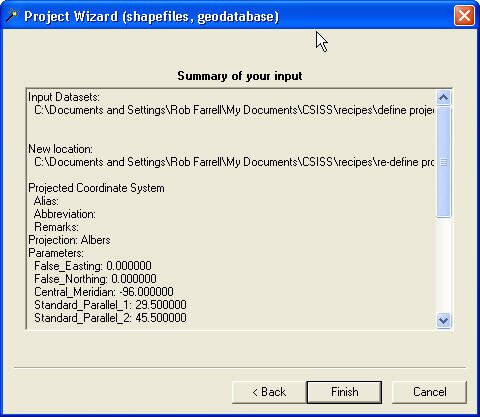Click the wizard wand title bar icon

(12, 16)
